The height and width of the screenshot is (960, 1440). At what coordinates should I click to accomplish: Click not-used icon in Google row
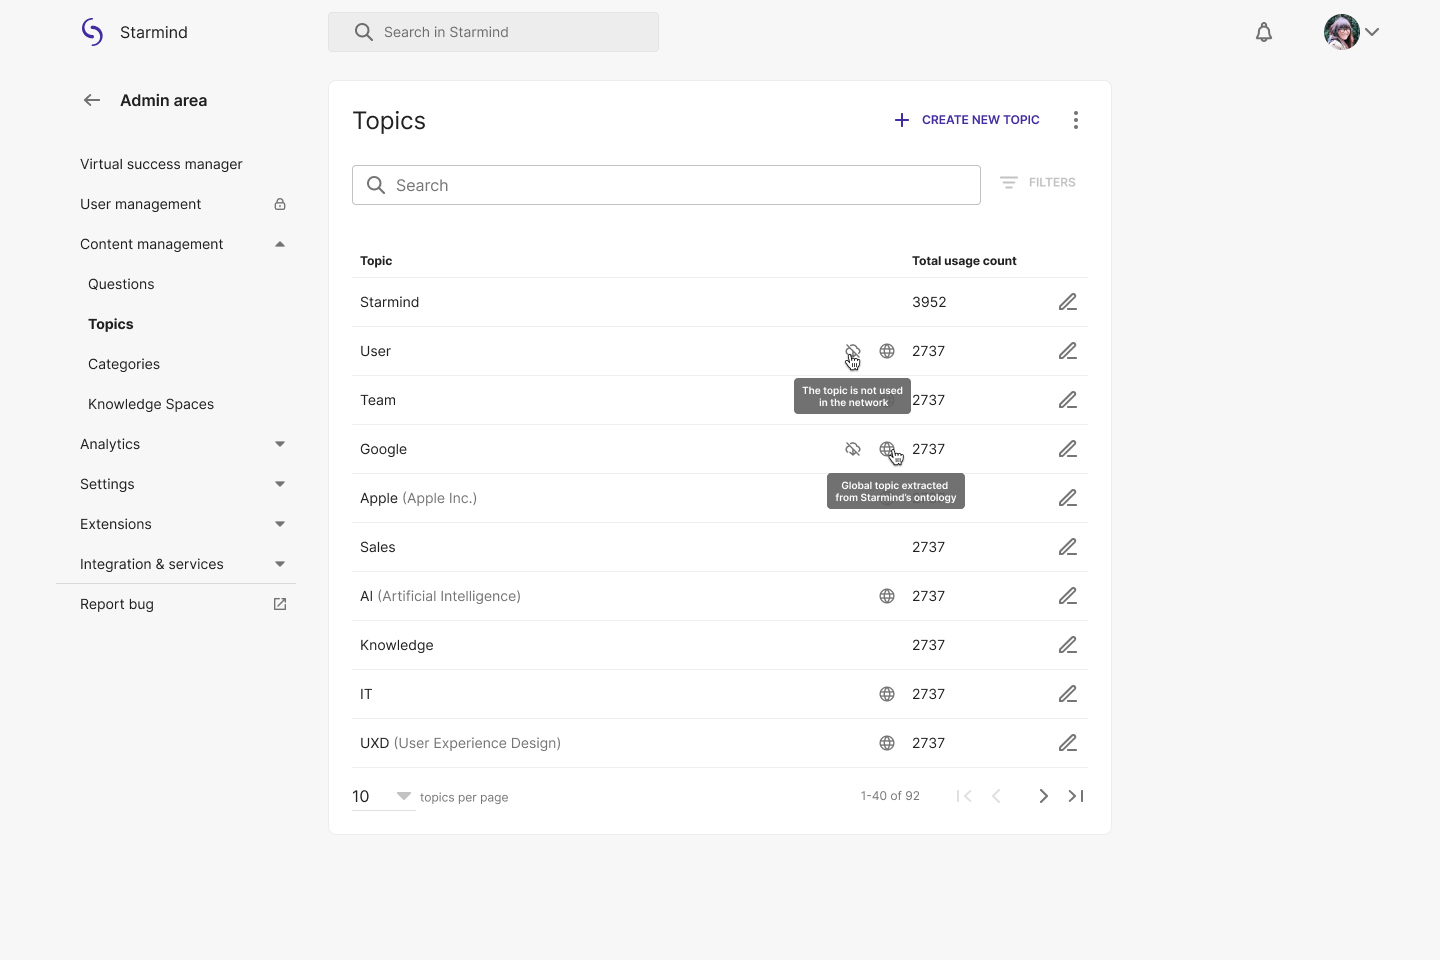coord(853,449)
